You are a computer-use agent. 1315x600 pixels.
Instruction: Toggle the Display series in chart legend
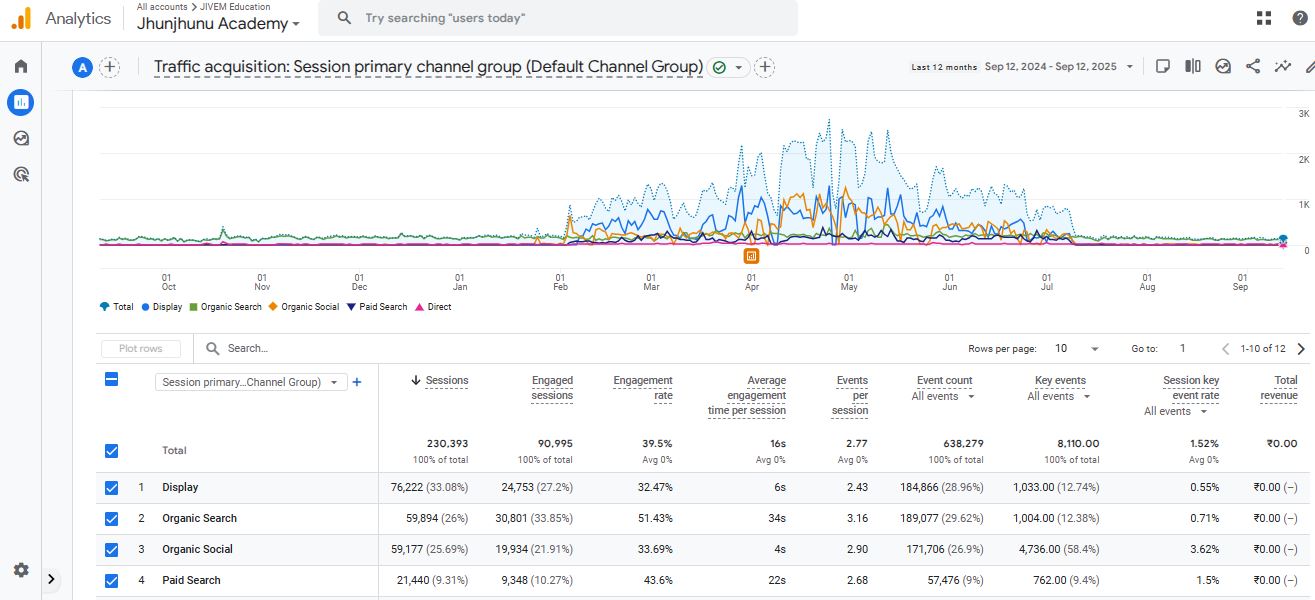[x=162, y=307]
